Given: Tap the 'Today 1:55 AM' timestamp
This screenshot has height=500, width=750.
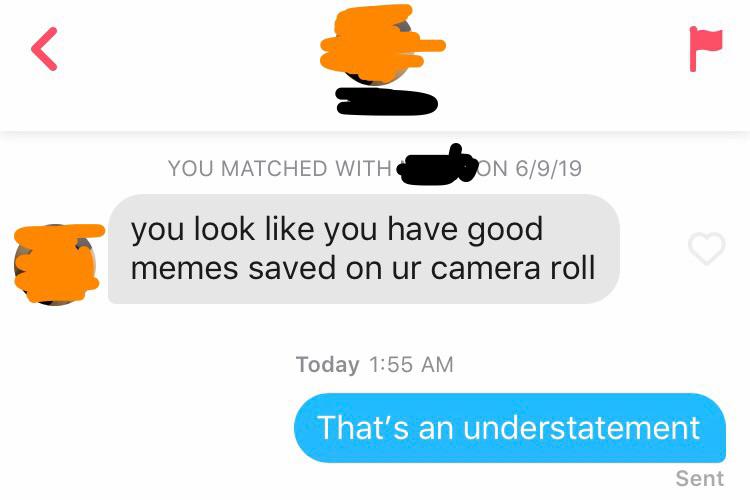Looking at the screenshot, I should click(x=375, y=365).
